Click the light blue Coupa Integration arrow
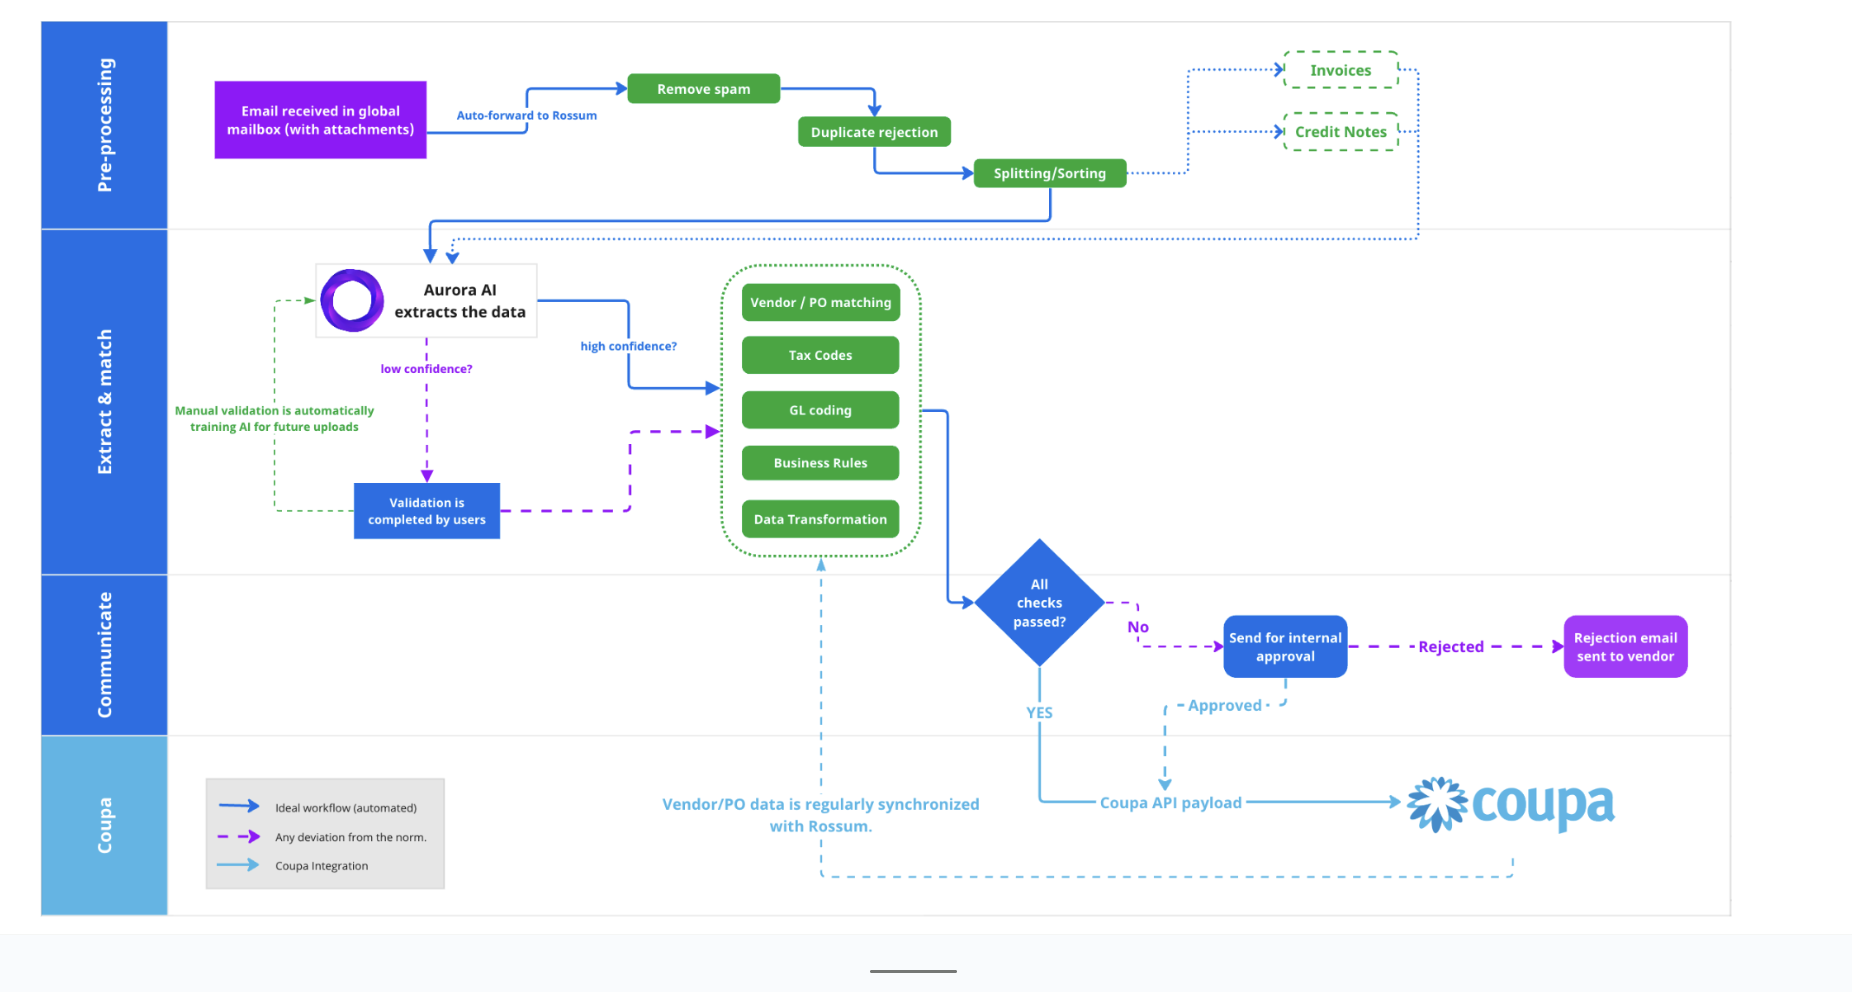 coord(239,865)
